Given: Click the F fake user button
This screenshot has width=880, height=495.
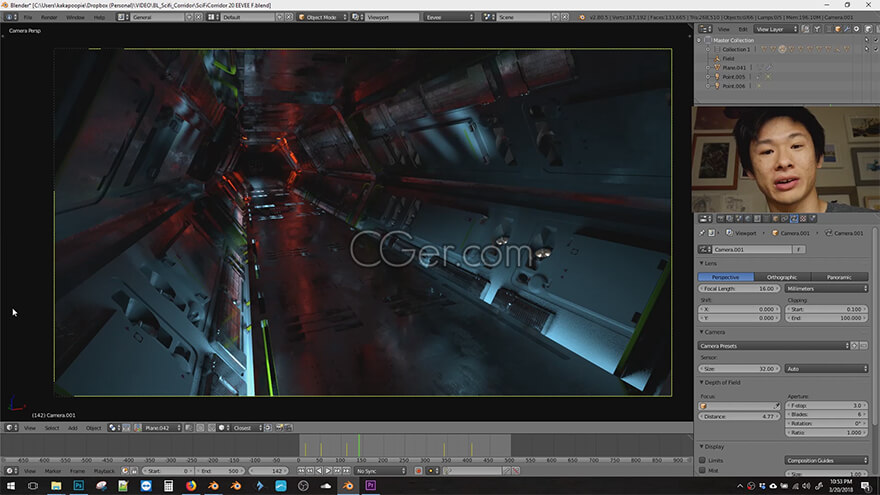Looking at the screenshot, I should [x=799, y=249].
